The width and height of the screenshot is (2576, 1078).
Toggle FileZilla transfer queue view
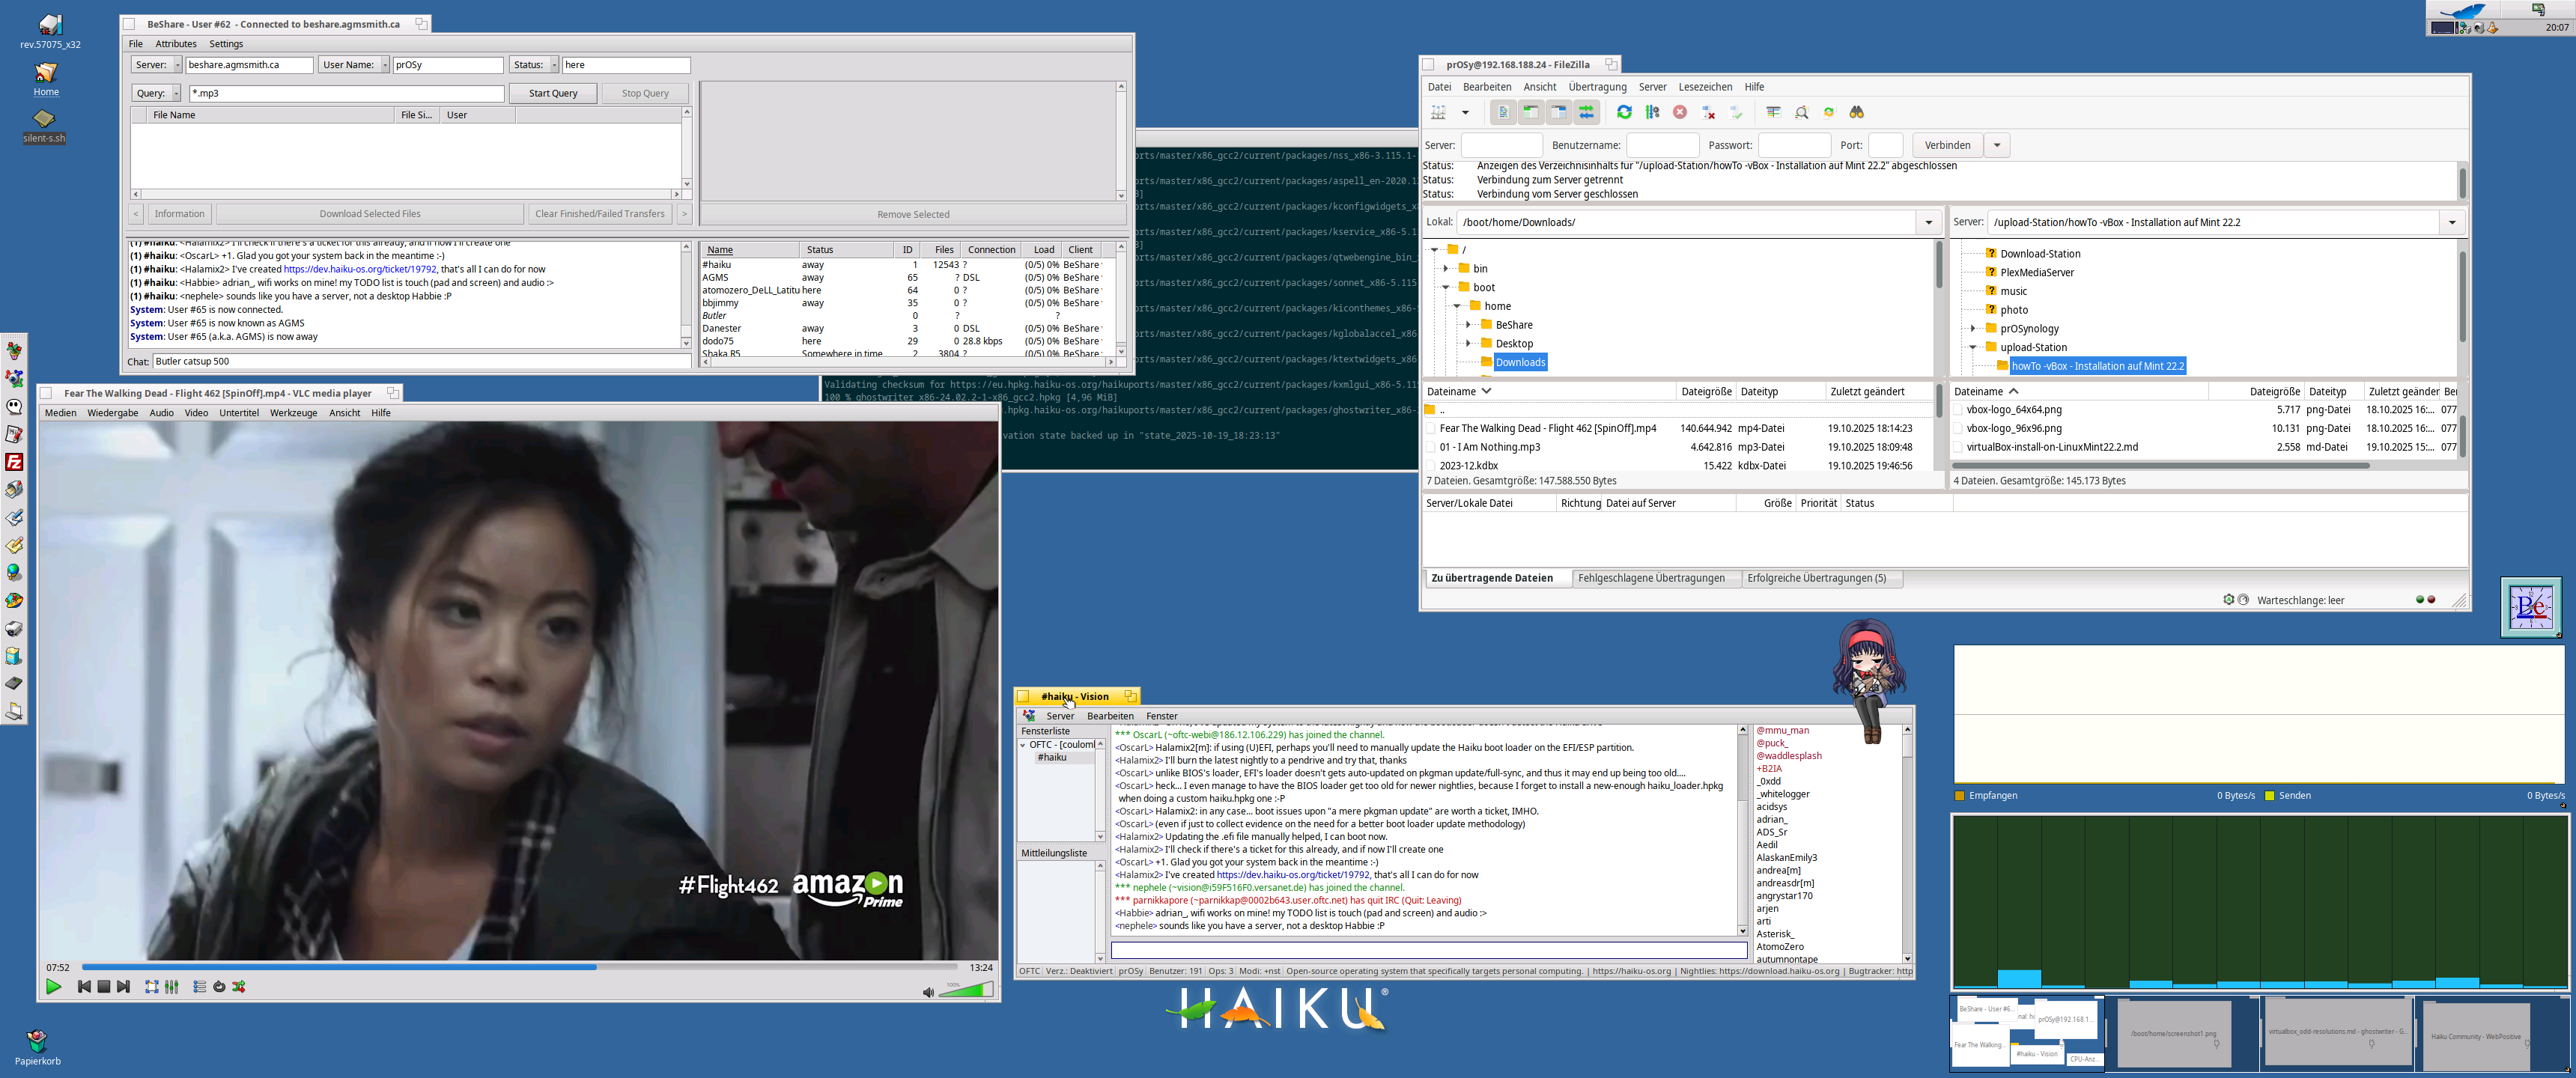click(1587, 112)
